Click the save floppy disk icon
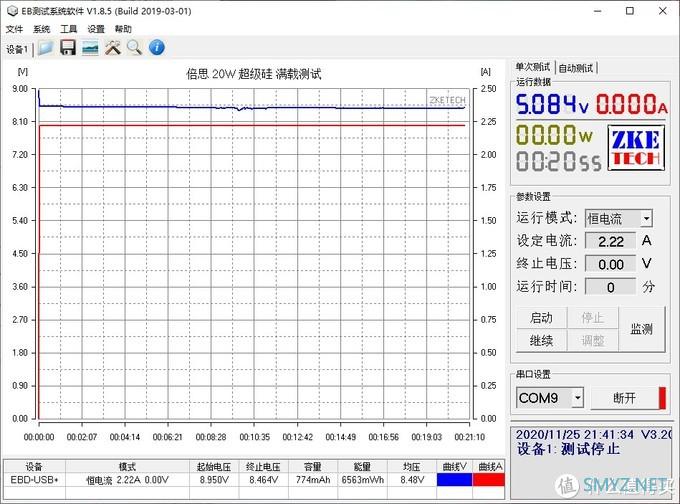This screenshot has height=504, width=680. pyautogui.click(x=68, y=48)
